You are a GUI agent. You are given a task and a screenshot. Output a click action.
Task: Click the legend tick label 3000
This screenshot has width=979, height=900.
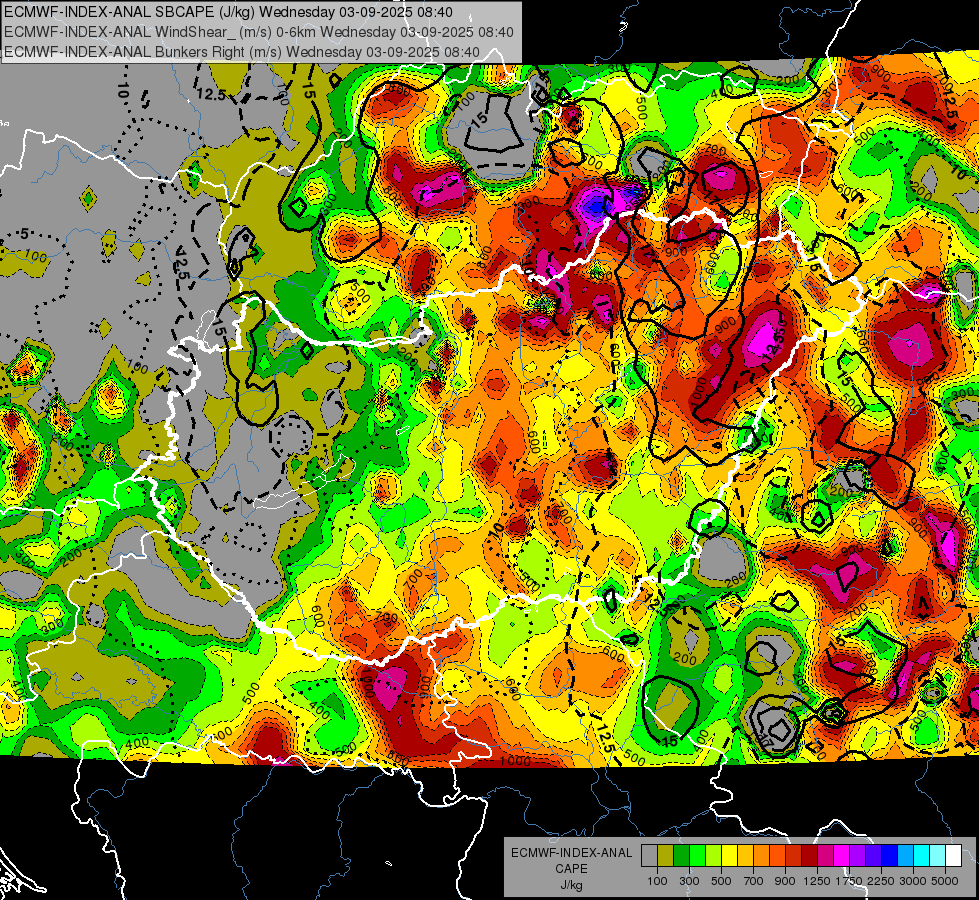(913, 881)
